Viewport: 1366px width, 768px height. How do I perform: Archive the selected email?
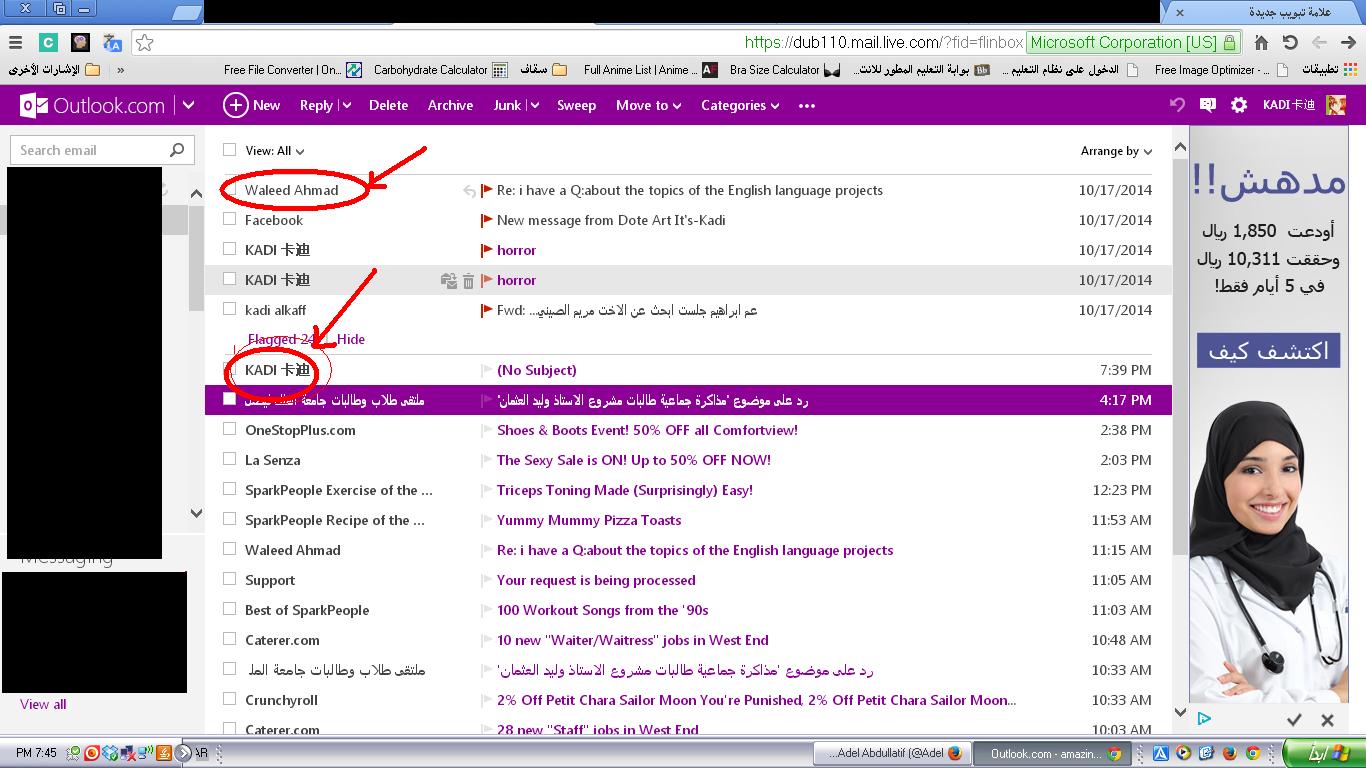450,105
